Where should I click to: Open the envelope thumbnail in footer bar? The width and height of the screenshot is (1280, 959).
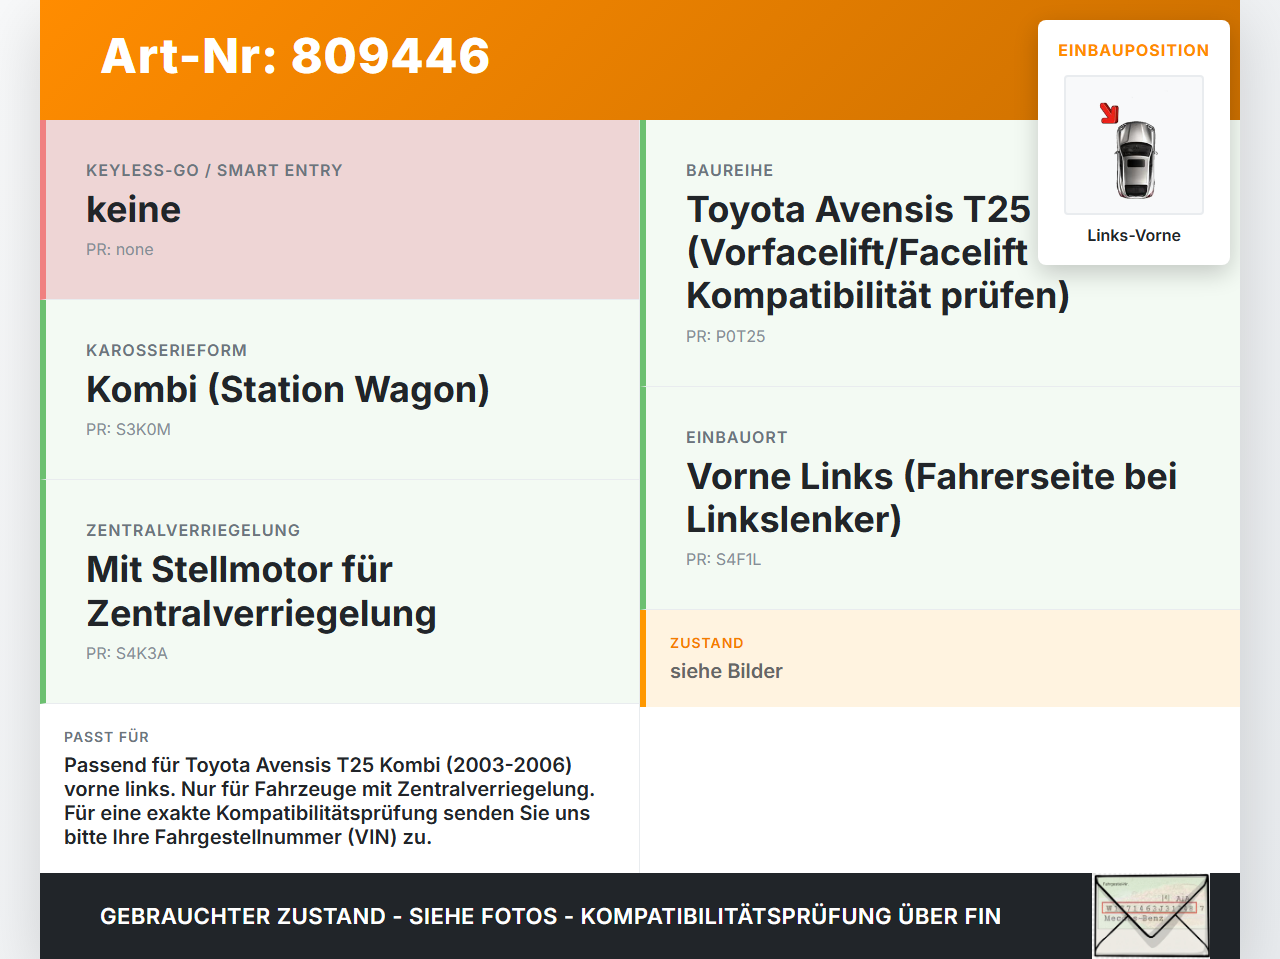(1152, 916)
